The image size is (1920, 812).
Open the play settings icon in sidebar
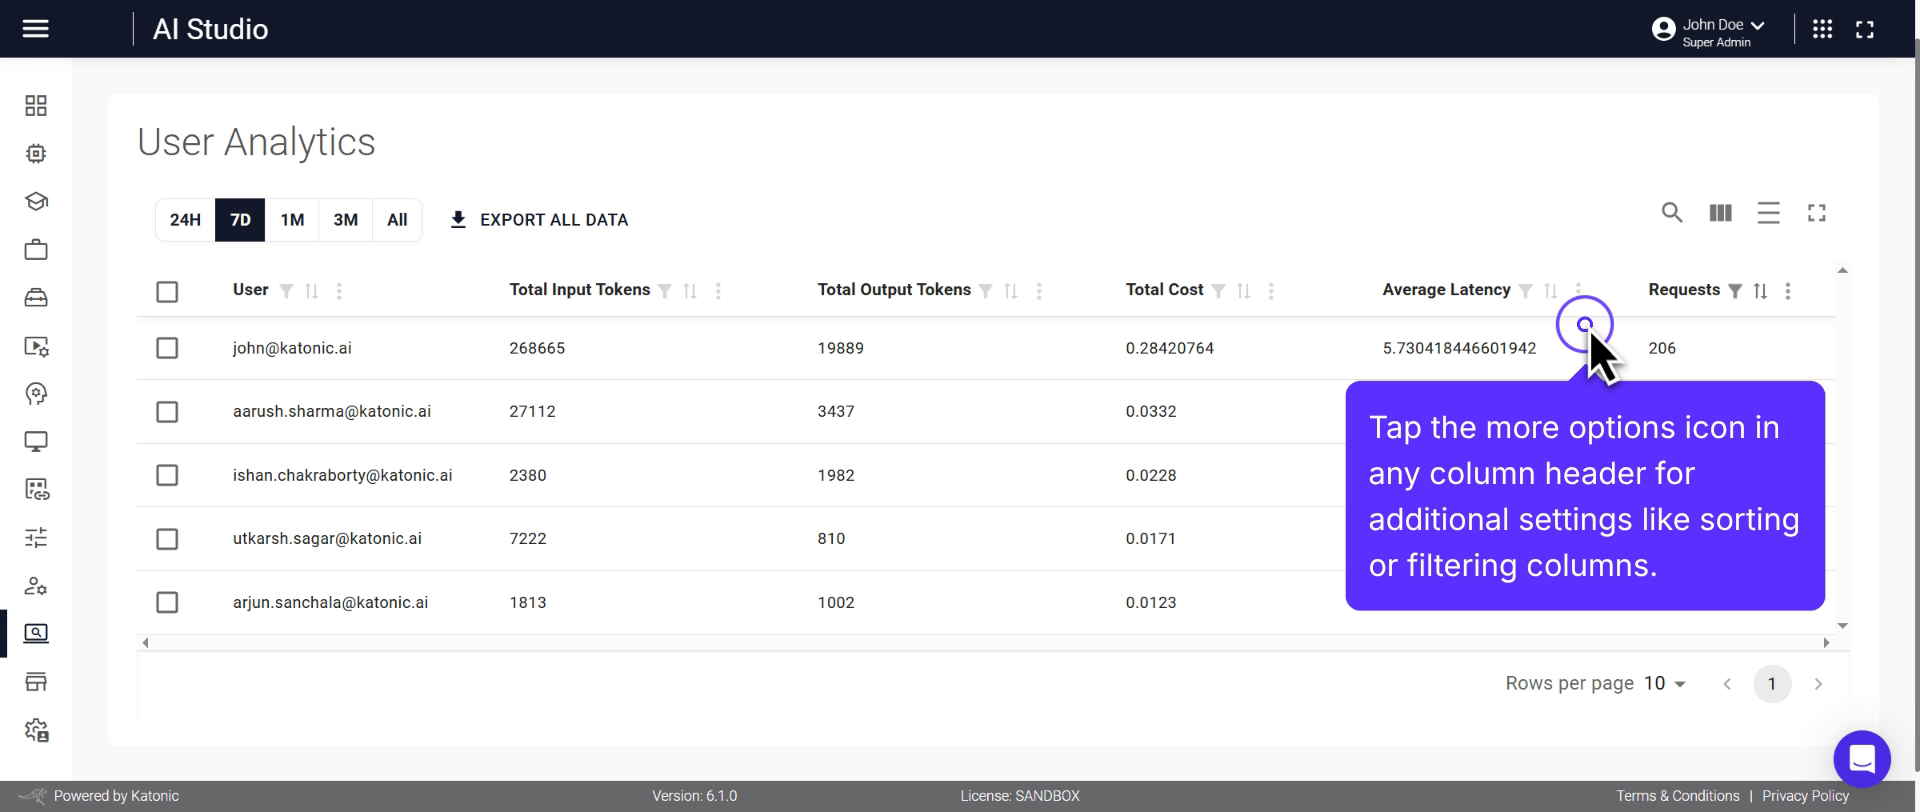36,346
